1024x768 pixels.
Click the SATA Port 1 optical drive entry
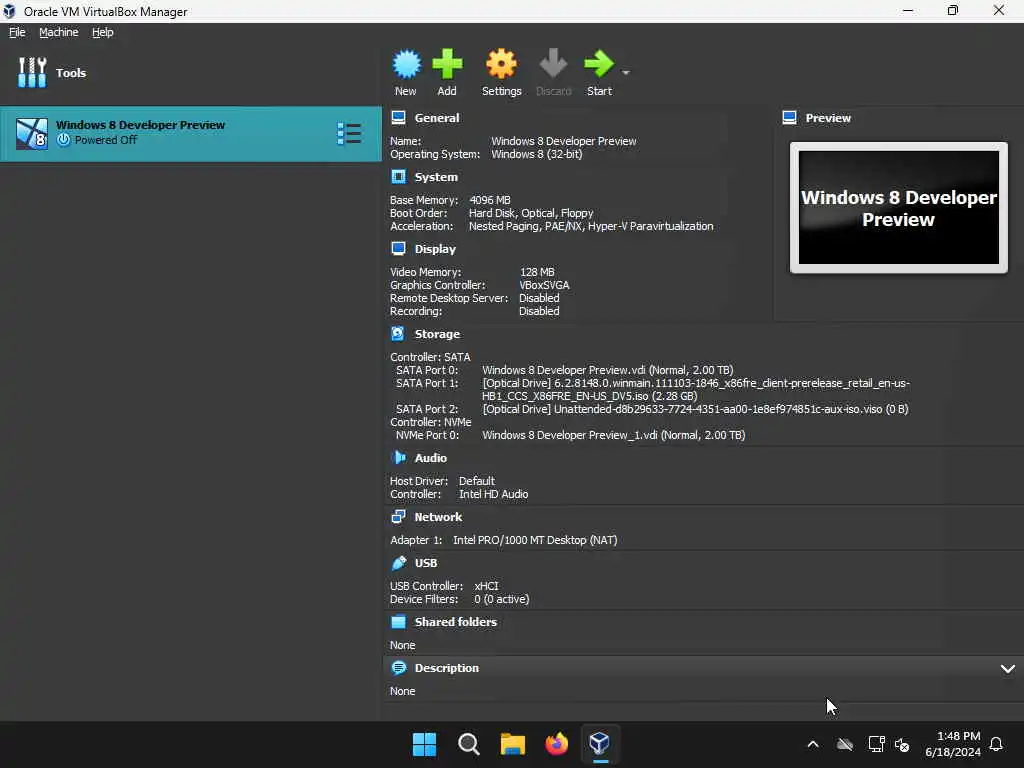696,389
